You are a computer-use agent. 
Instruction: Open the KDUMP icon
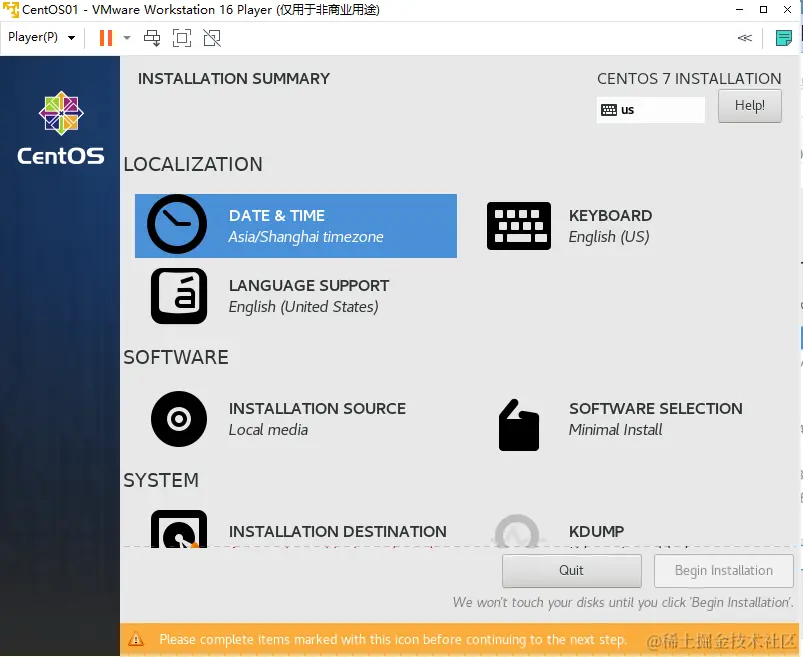click(x=517, y=531)
